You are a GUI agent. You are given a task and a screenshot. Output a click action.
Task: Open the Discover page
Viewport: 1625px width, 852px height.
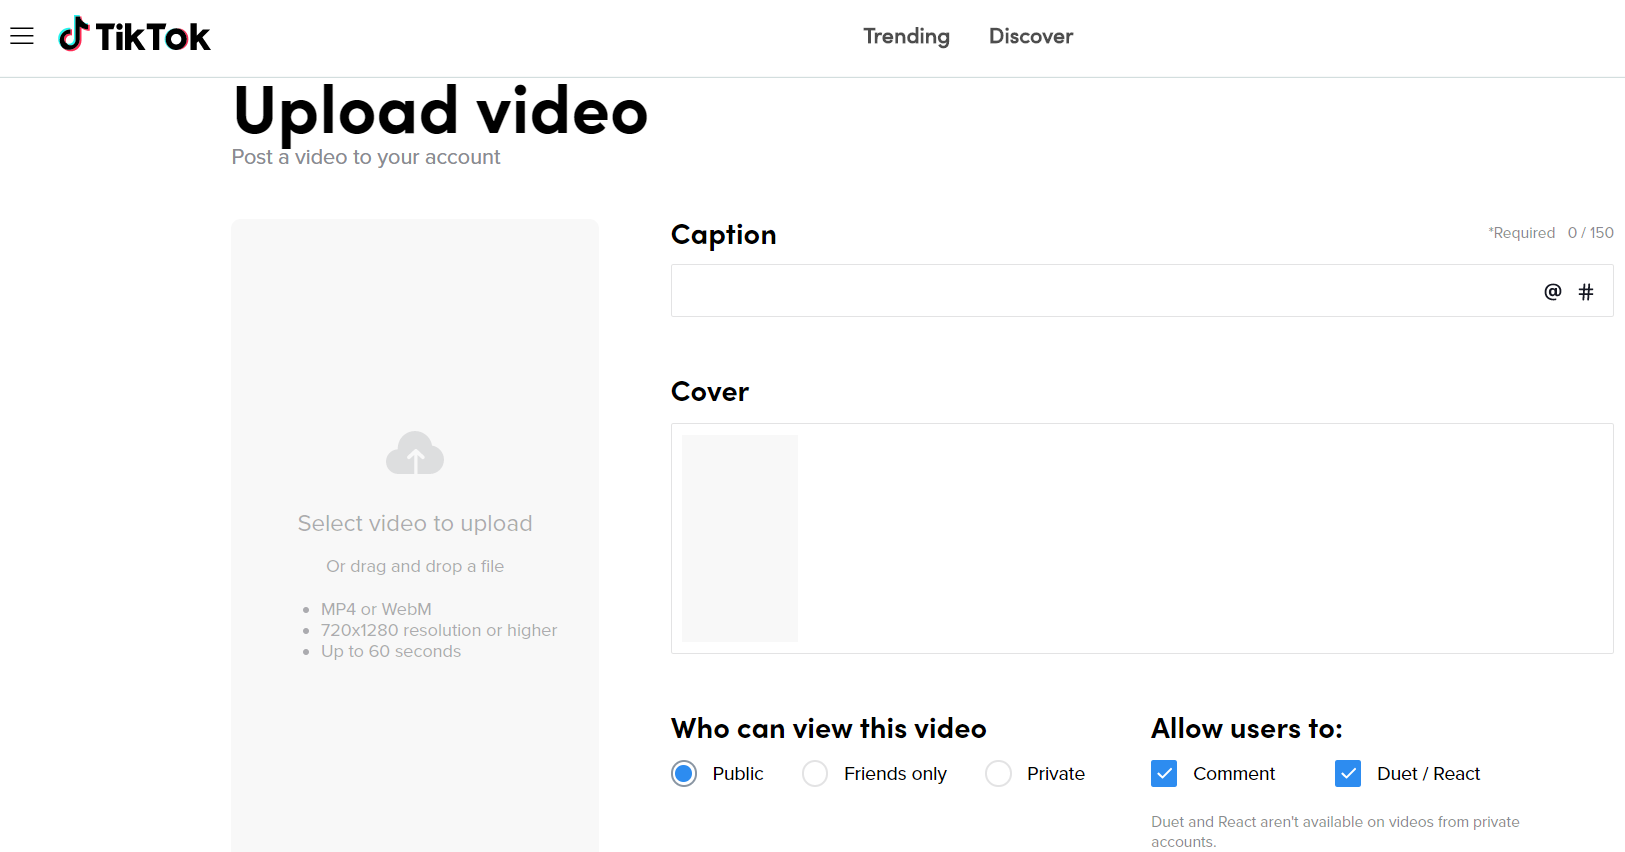pyautogui.click(x=1031, y=36)
